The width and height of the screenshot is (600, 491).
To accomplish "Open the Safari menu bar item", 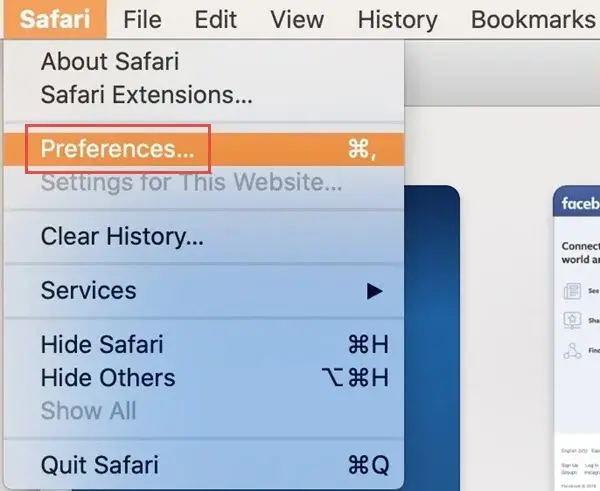I will pyautogui.click(x=55, y=19).
